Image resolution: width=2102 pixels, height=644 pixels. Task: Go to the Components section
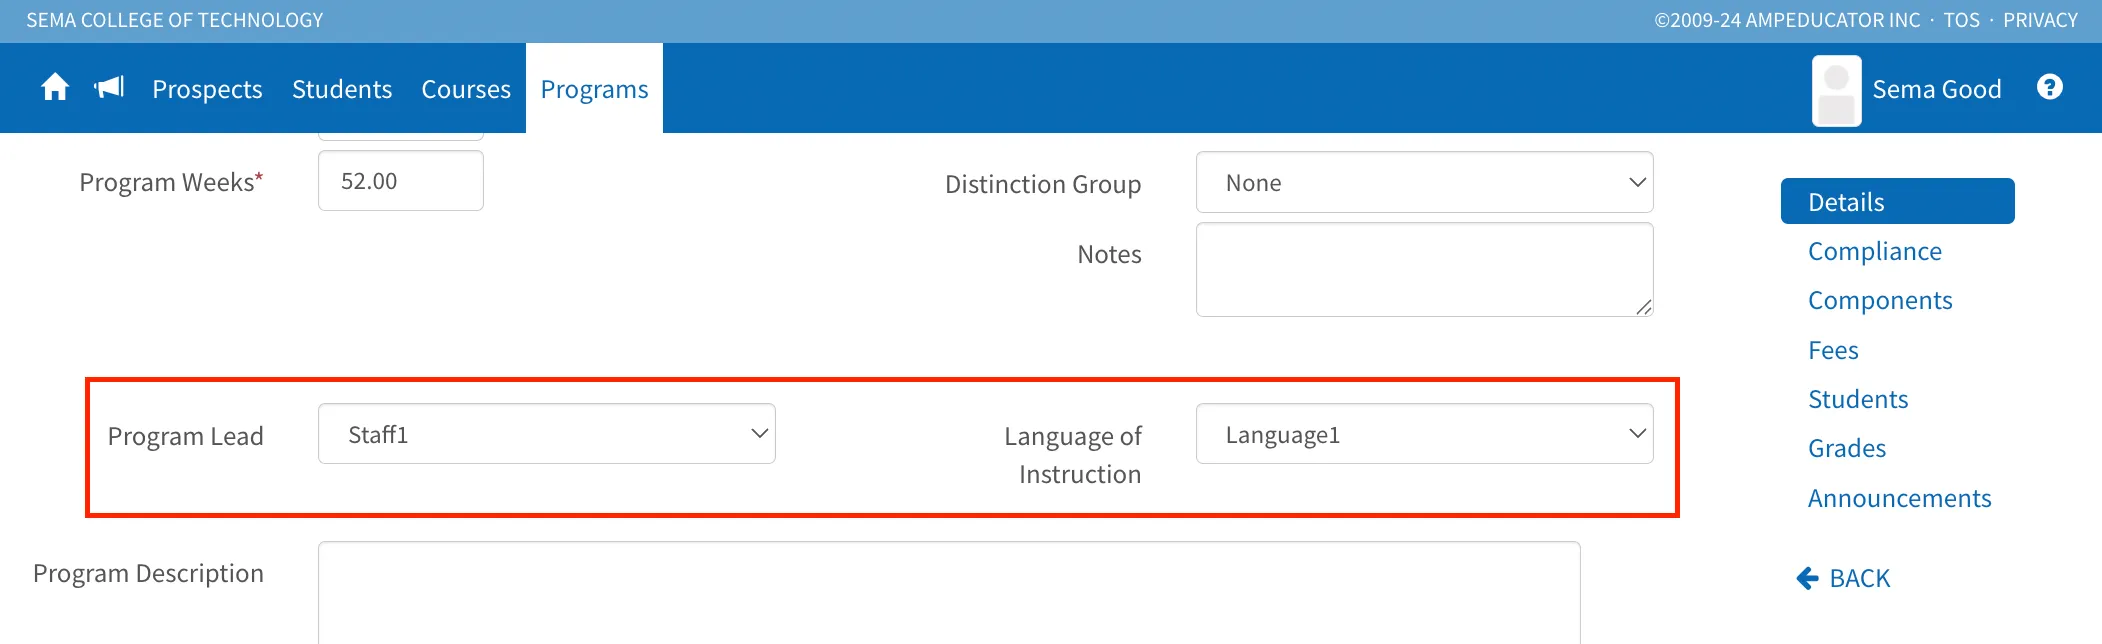tap(1880, 300)
